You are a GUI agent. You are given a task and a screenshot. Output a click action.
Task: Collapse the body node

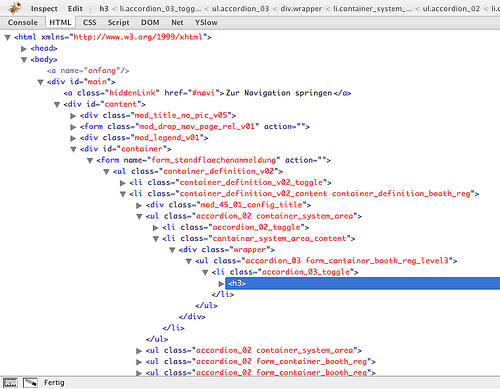coord(24,60)
